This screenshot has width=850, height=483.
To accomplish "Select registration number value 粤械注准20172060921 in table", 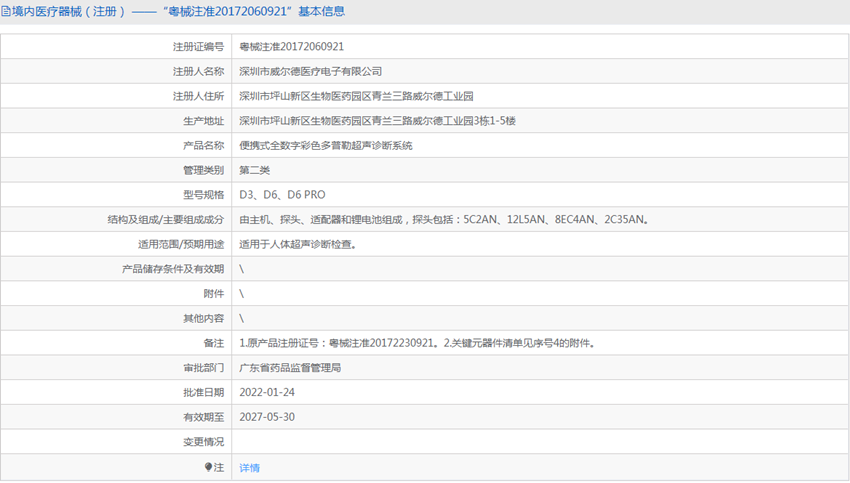I will point(292,47).
